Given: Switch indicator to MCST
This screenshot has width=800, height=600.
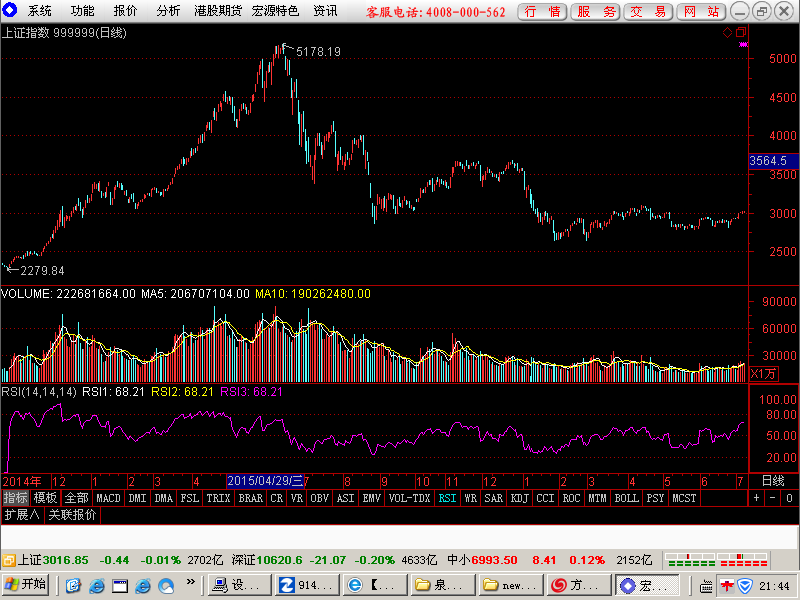Looking at the screenshot, I should [684, 498].
